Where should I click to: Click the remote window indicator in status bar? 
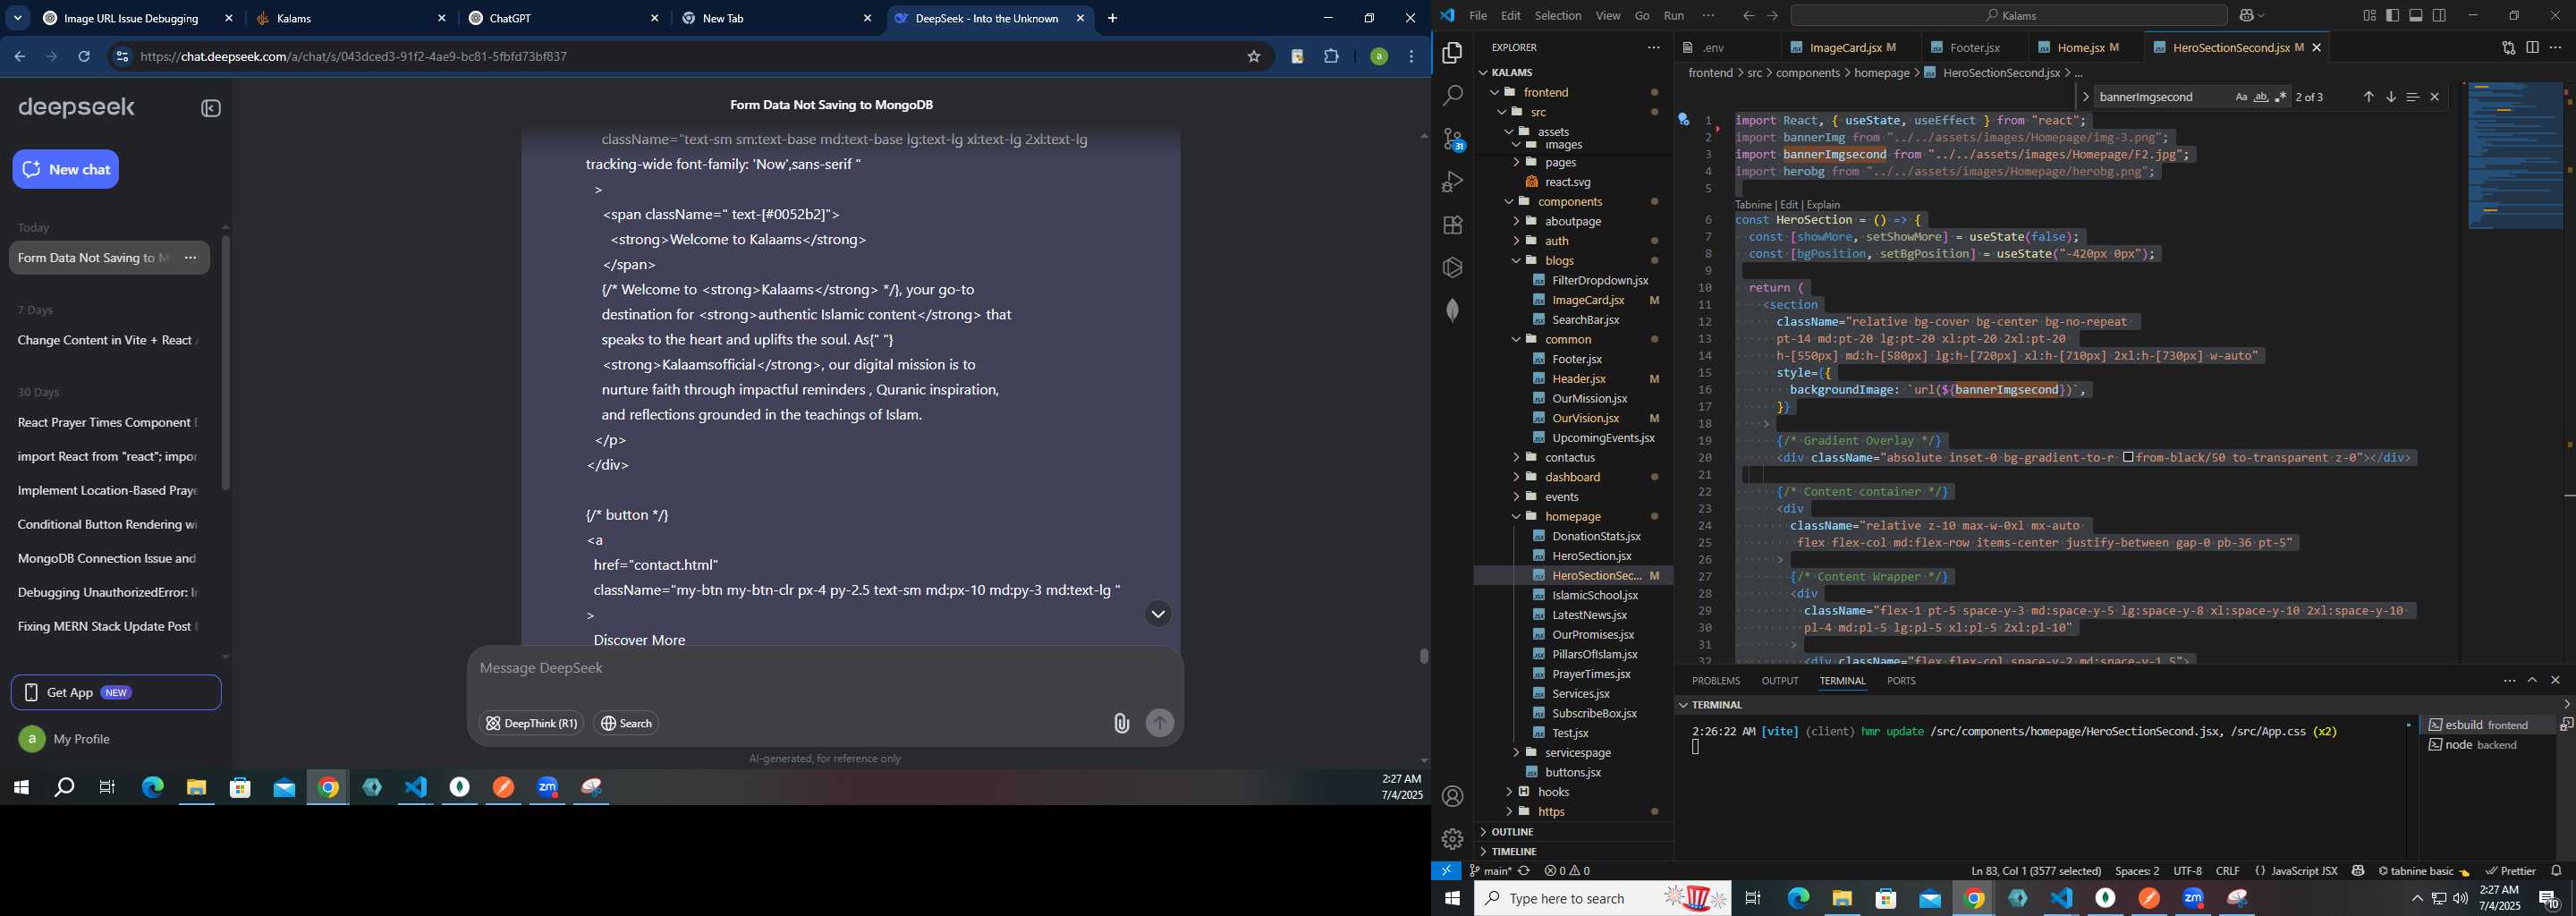[x=1446, y=871]
